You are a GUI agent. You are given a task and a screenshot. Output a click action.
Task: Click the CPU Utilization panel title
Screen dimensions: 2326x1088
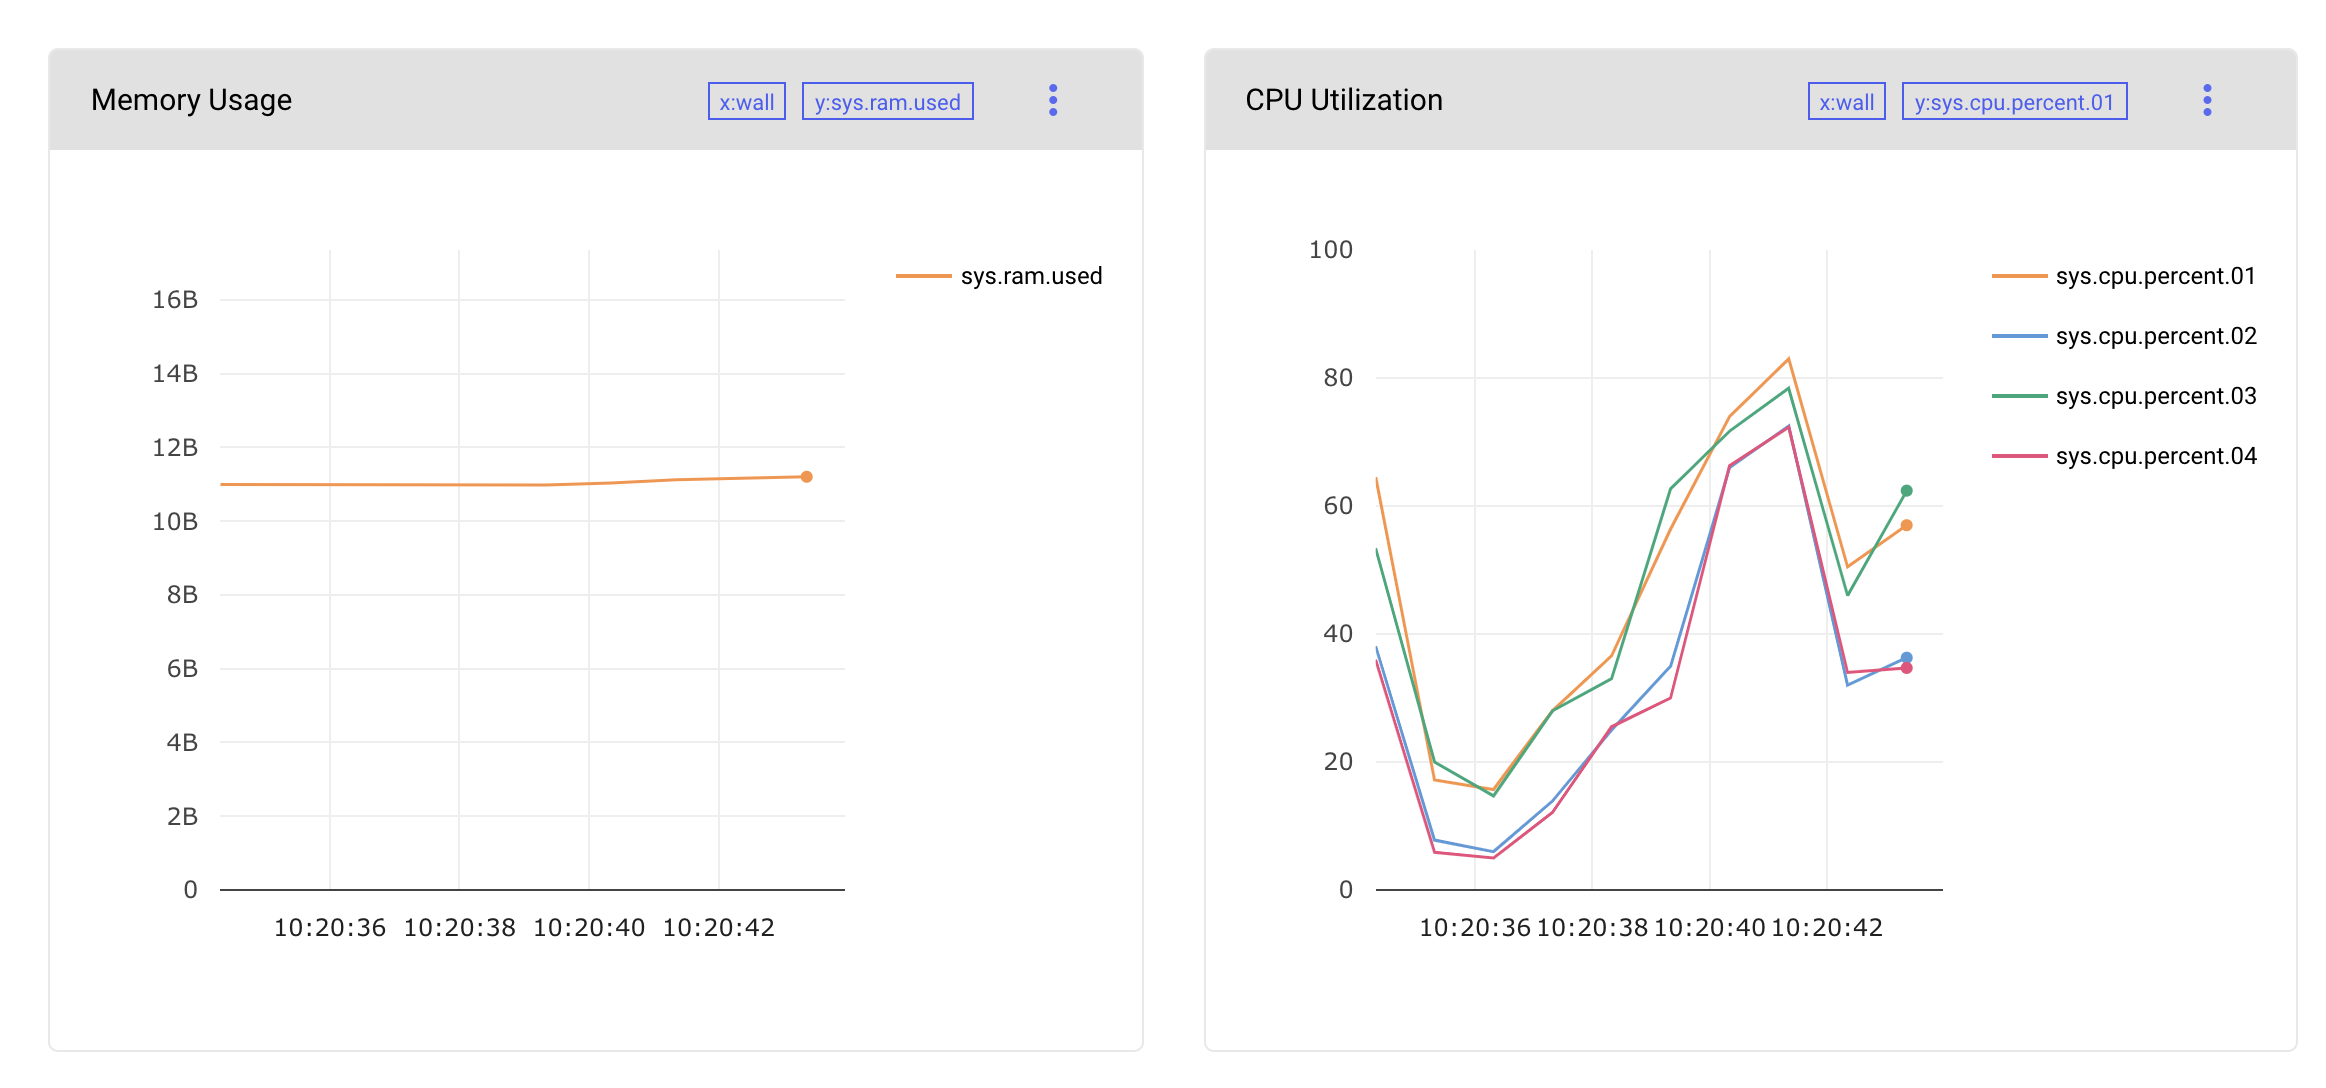[1344, 100]
